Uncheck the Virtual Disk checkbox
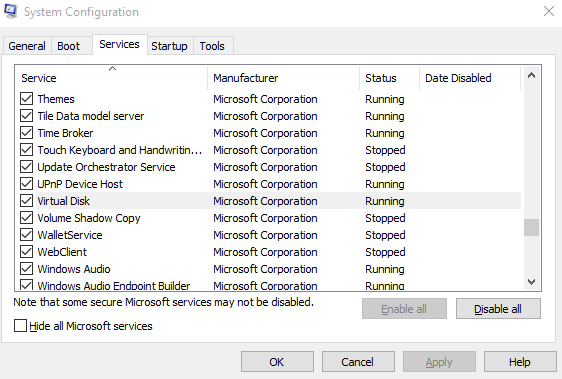562x379 pixels. (27, 201)
